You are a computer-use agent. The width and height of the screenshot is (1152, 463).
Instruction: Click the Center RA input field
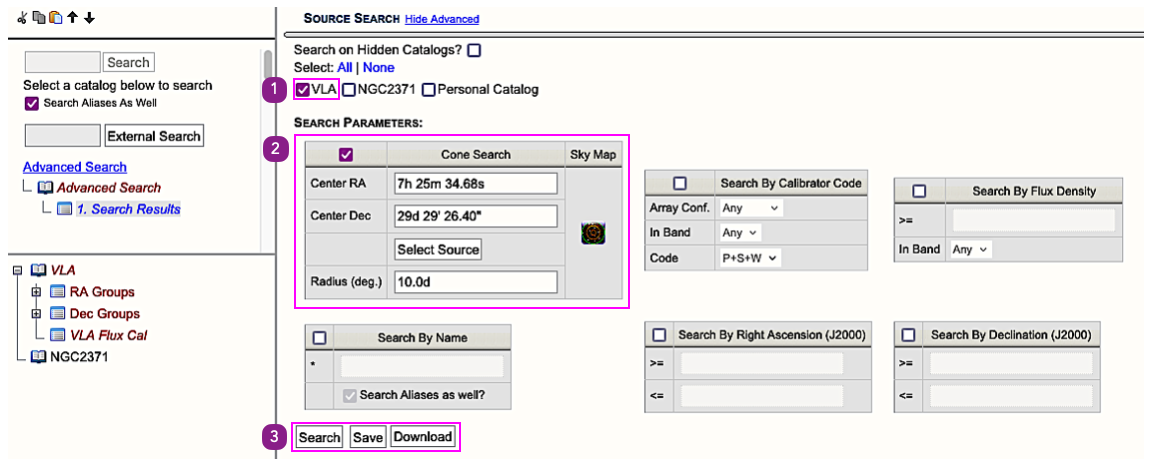point(475,184)
